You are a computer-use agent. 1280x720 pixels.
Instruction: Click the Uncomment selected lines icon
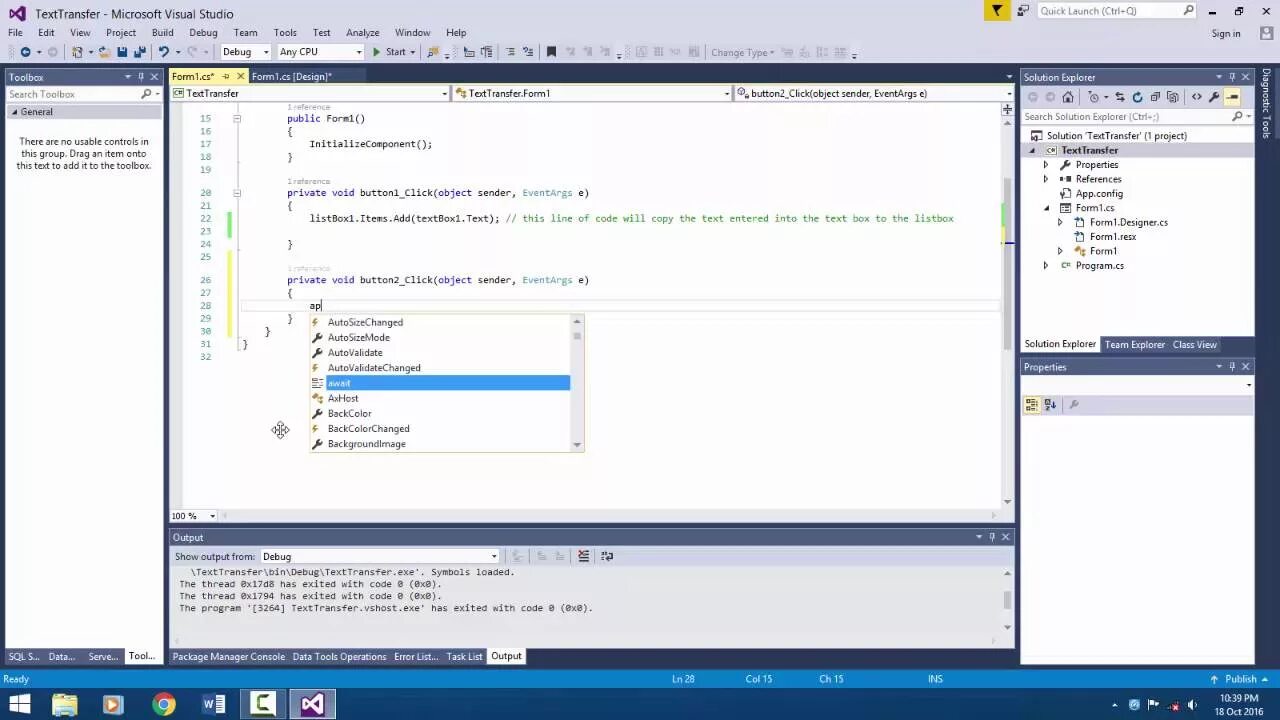pos(527,52)
